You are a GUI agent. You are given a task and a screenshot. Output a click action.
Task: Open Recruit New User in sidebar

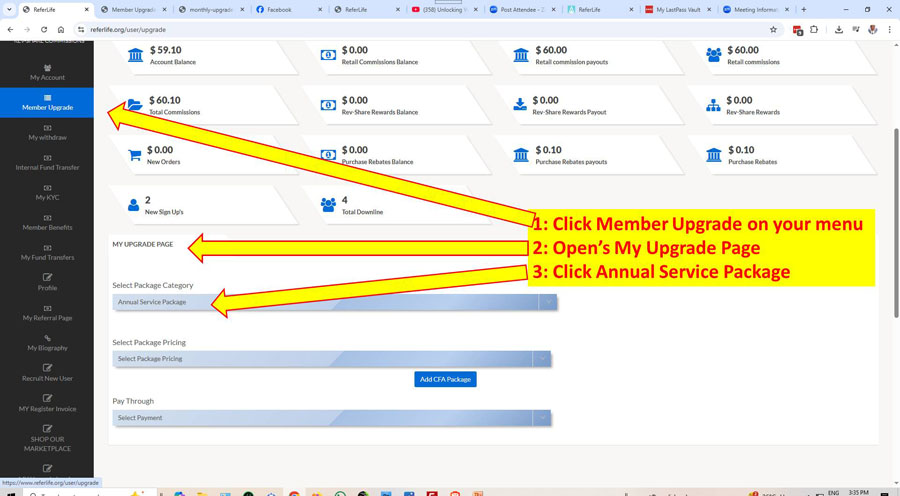pyautogui.click(x=47, y=368)
